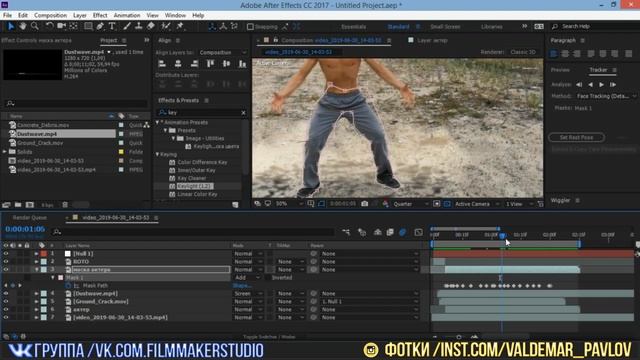Select the Eraser tool
Viewport: 640px width, 360px height.
(x=151, y=27)
